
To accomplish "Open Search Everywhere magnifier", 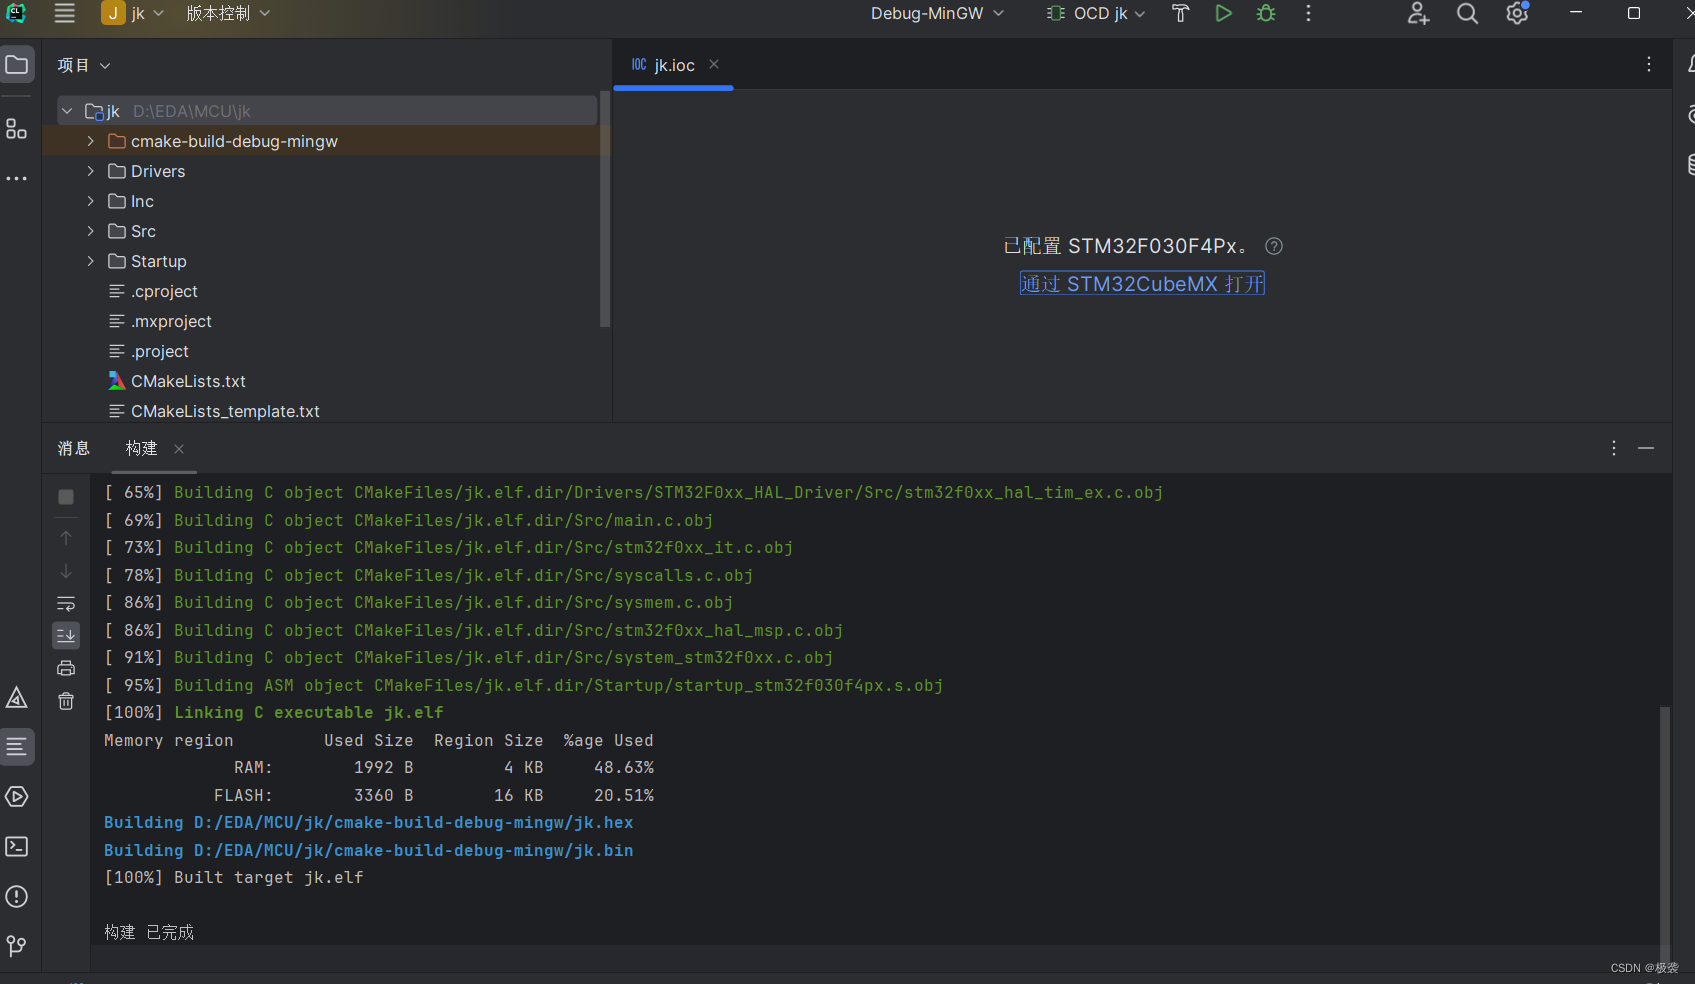I will (x=1467, y=13).
